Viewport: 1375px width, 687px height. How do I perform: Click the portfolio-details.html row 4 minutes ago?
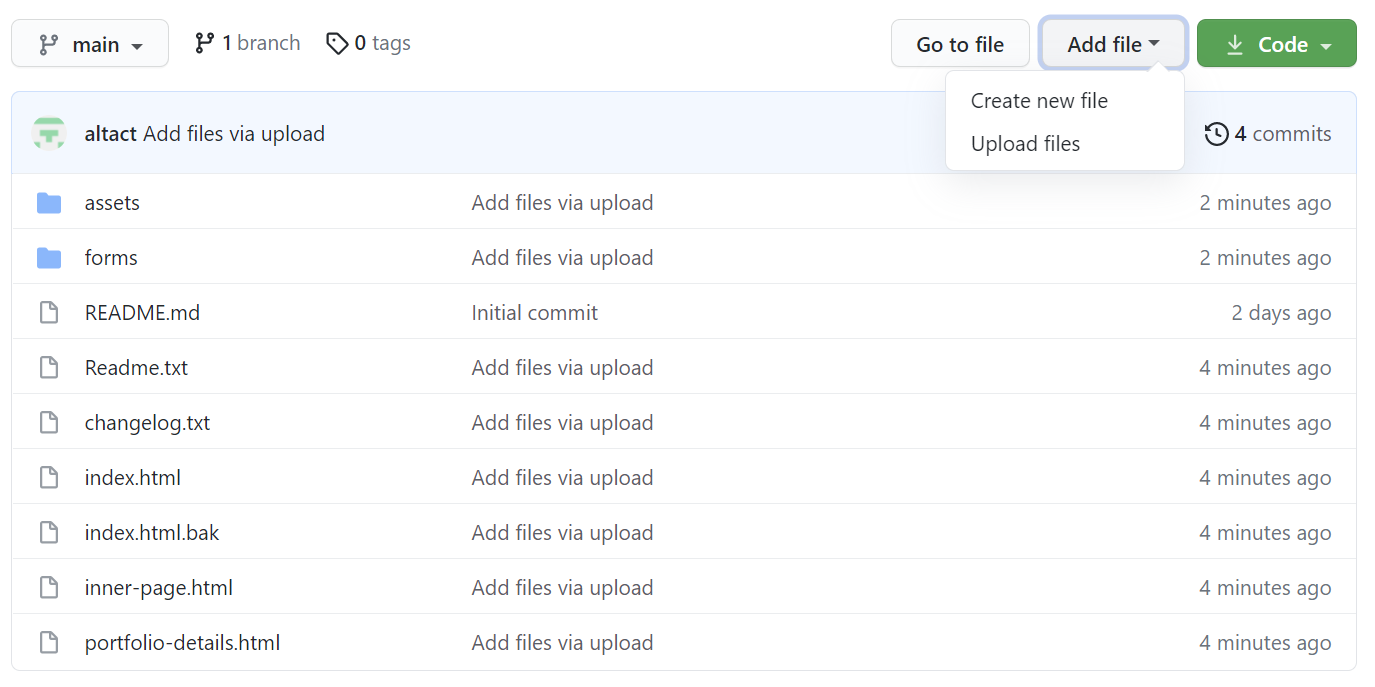(1265, 642)
